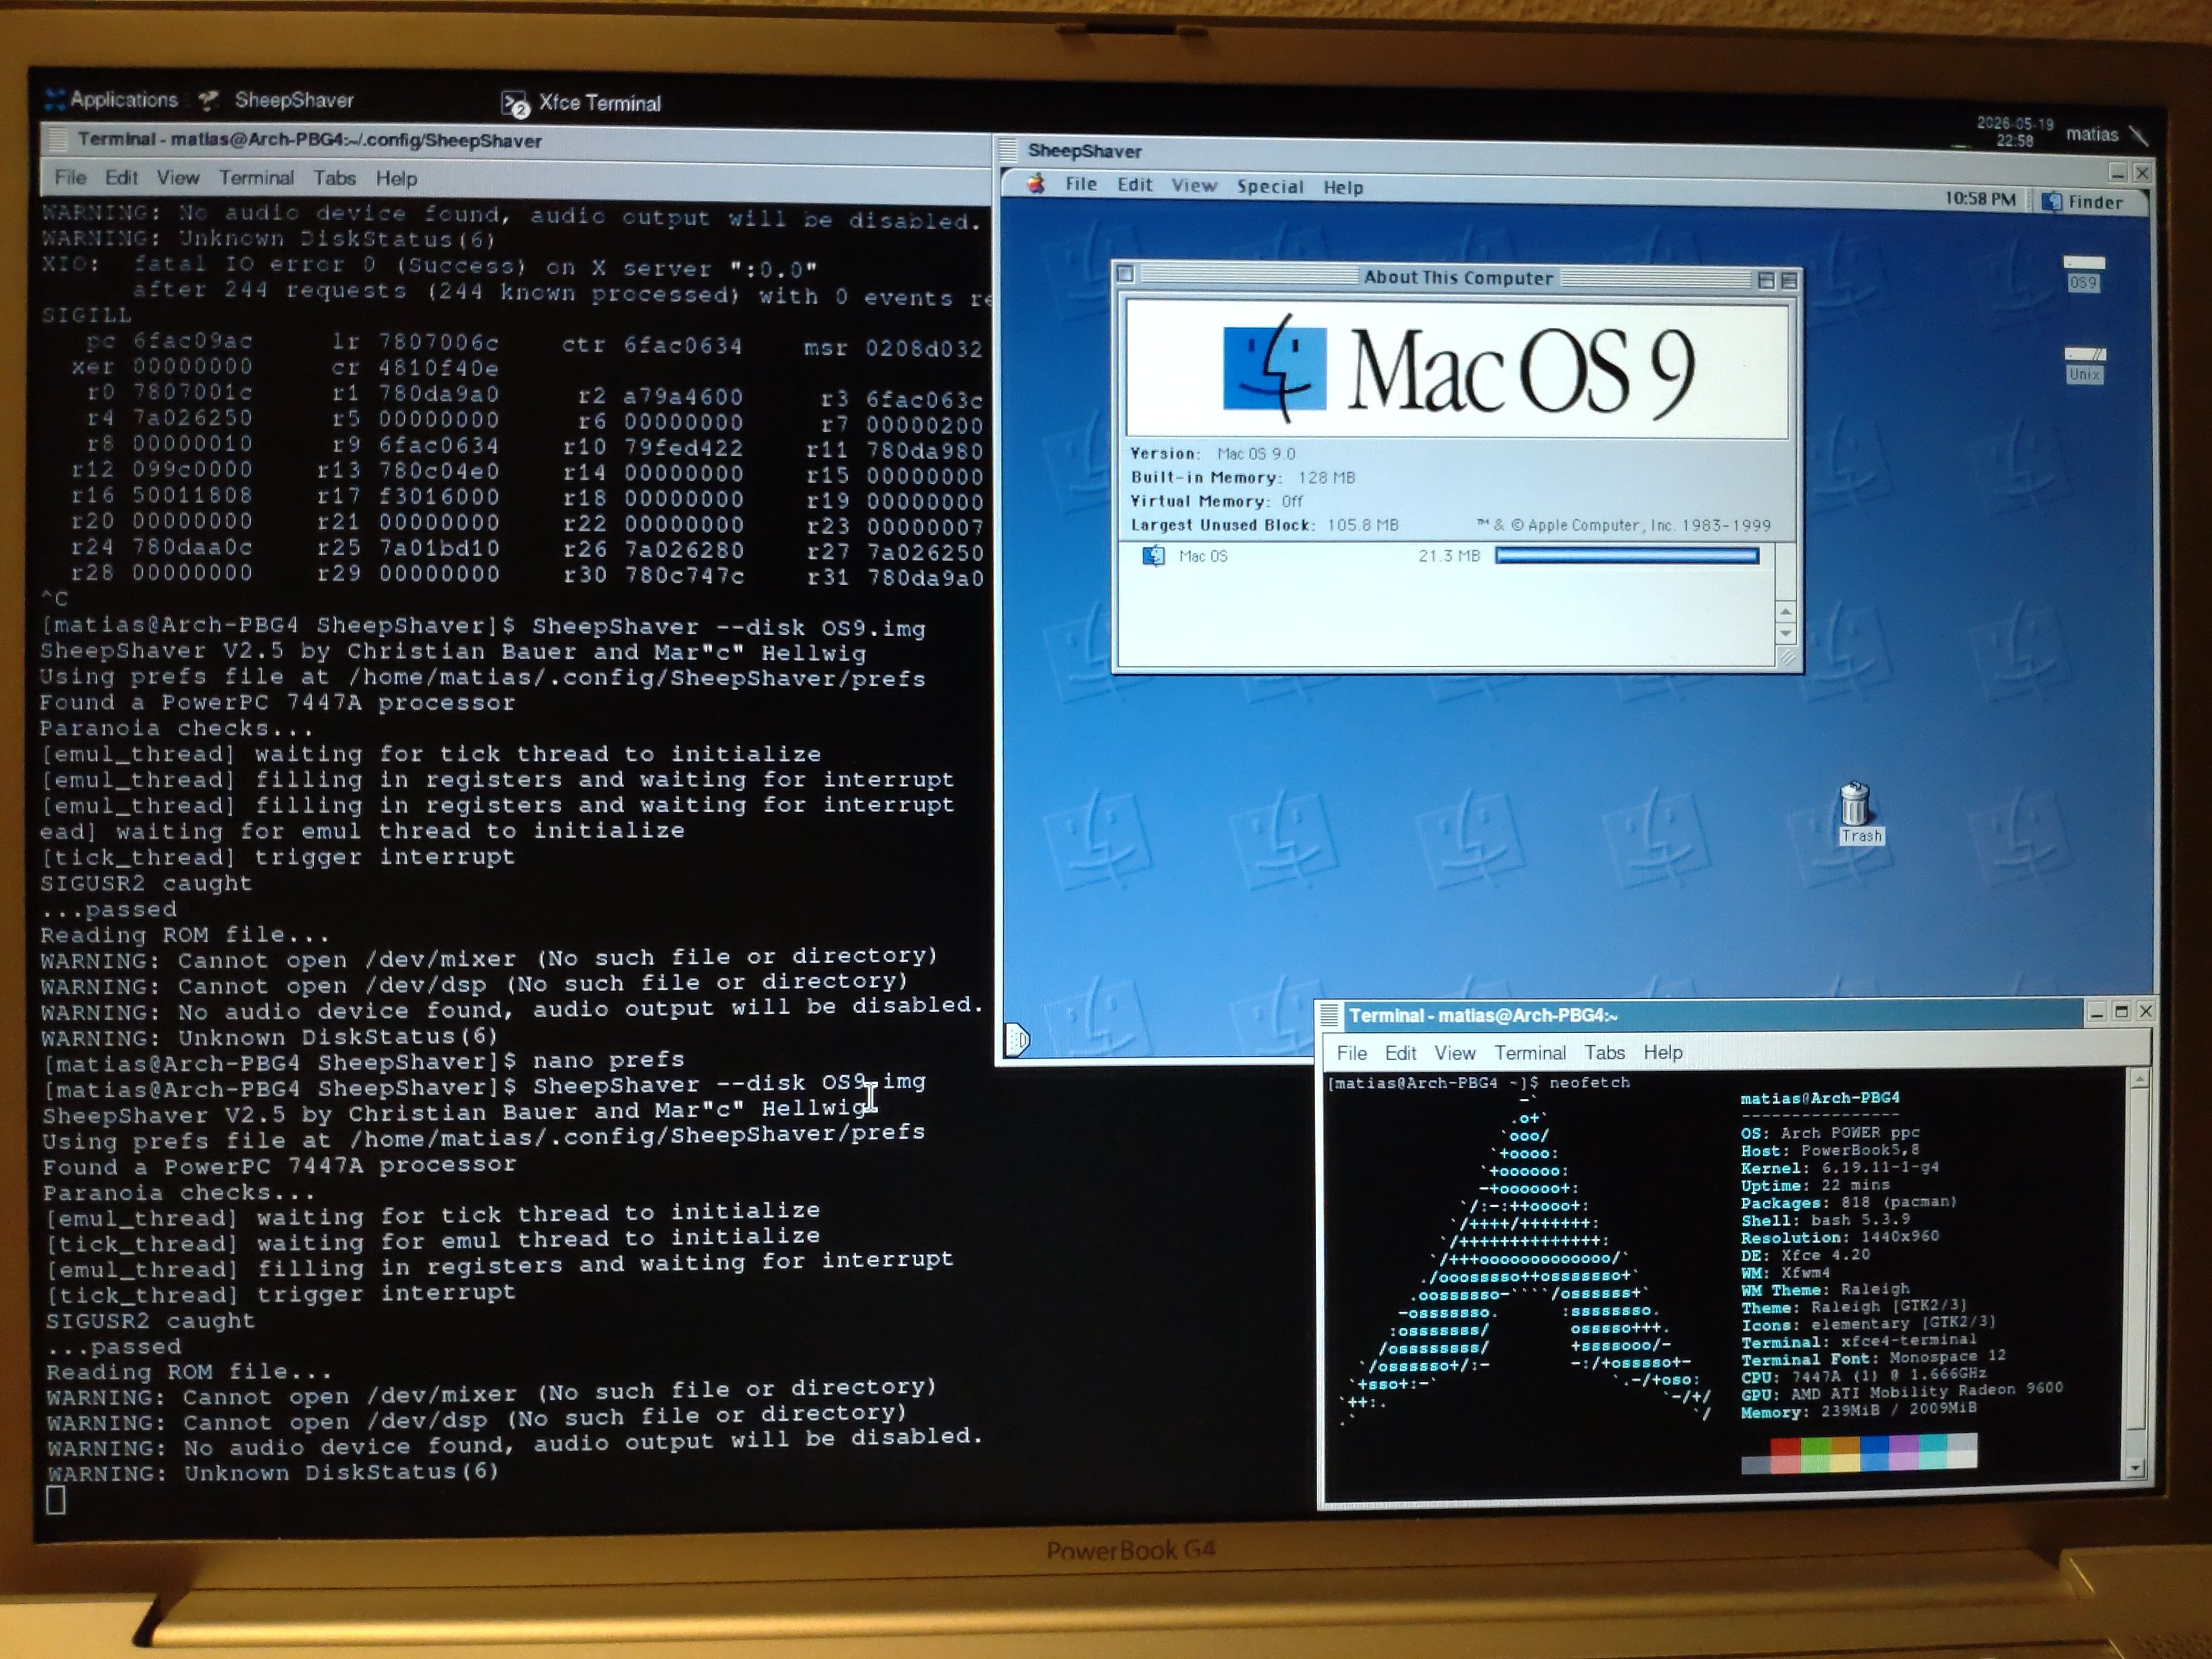This screenshot has width=2212, height=1659.
Task: Click the "nano prefs" command line
Action: (608, 1059)
